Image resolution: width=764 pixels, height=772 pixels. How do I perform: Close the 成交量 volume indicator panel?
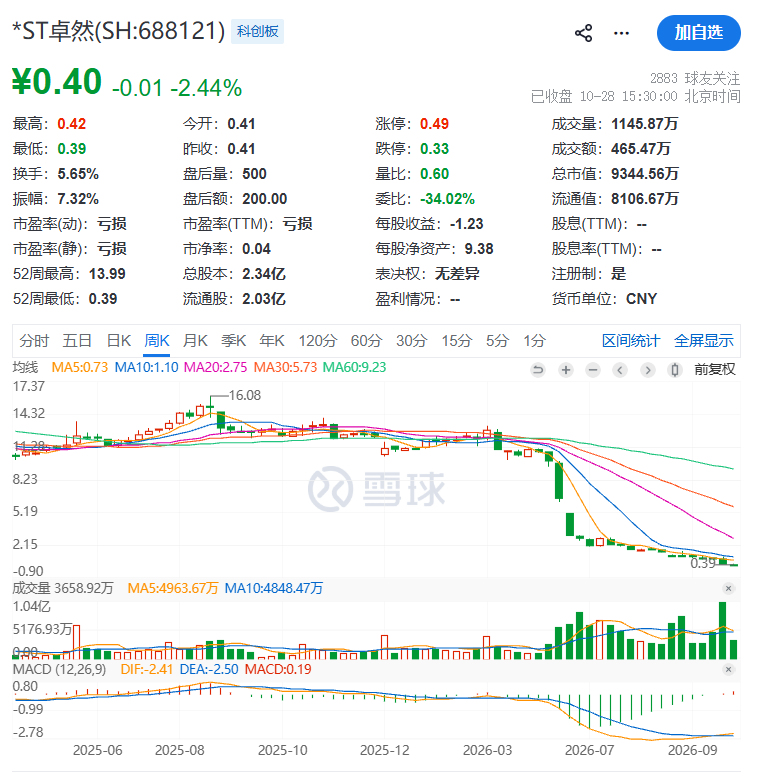pyautogui.click(x=729, y=588)
